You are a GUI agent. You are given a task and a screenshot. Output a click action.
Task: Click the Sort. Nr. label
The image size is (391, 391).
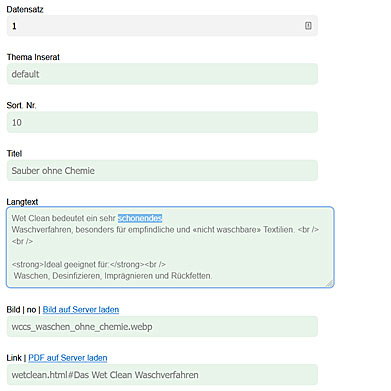[x=21, y=105]
